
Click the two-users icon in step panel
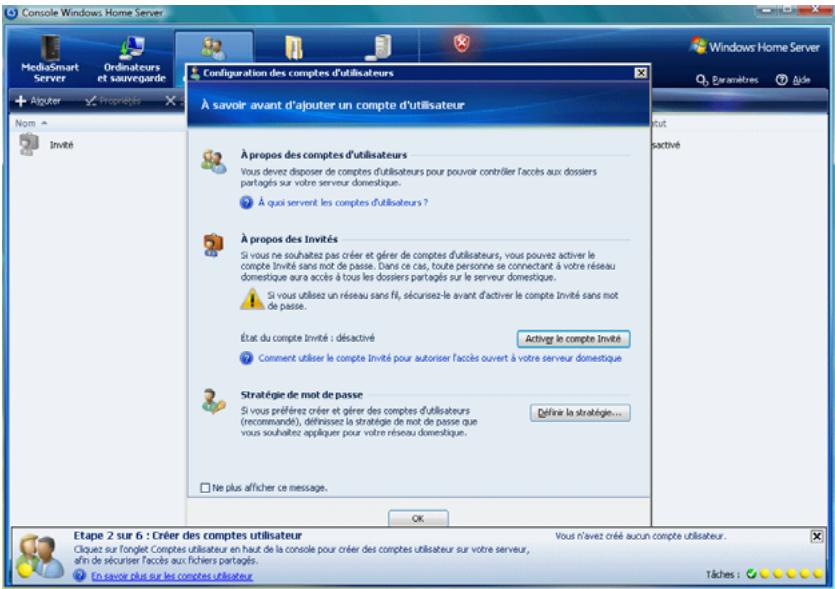pos(39,557)
